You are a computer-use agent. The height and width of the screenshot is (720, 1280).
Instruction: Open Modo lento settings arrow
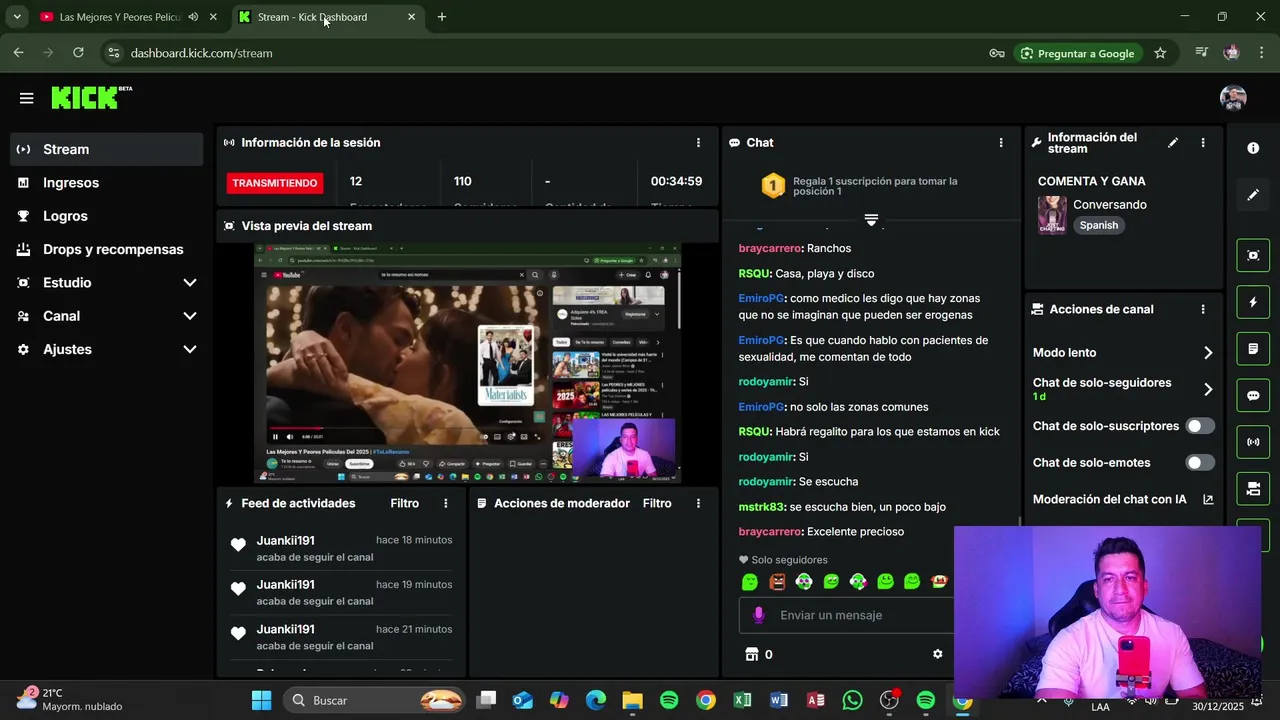(x=1208, y=353)
